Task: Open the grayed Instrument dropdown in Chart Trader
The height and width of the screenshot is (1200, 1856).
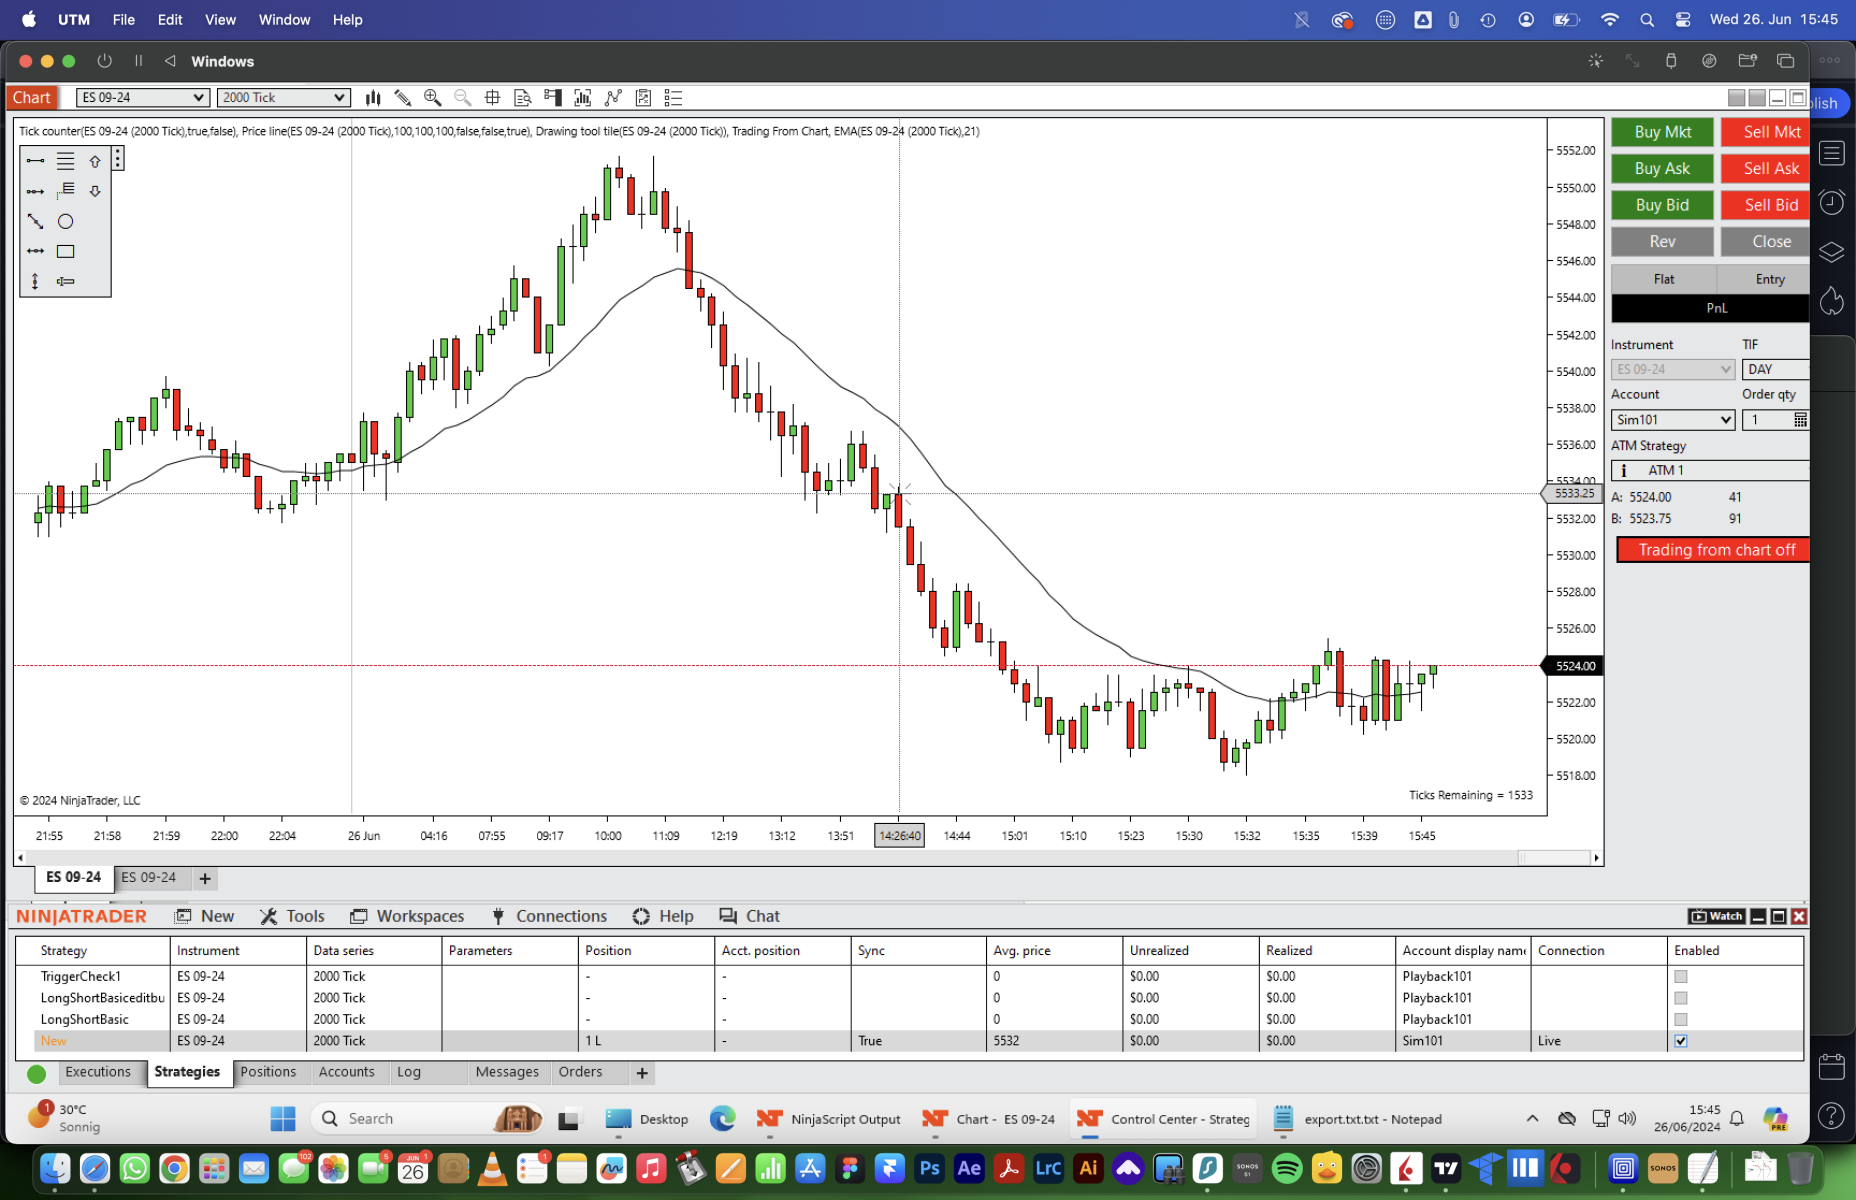Action: coord(1672,369)
